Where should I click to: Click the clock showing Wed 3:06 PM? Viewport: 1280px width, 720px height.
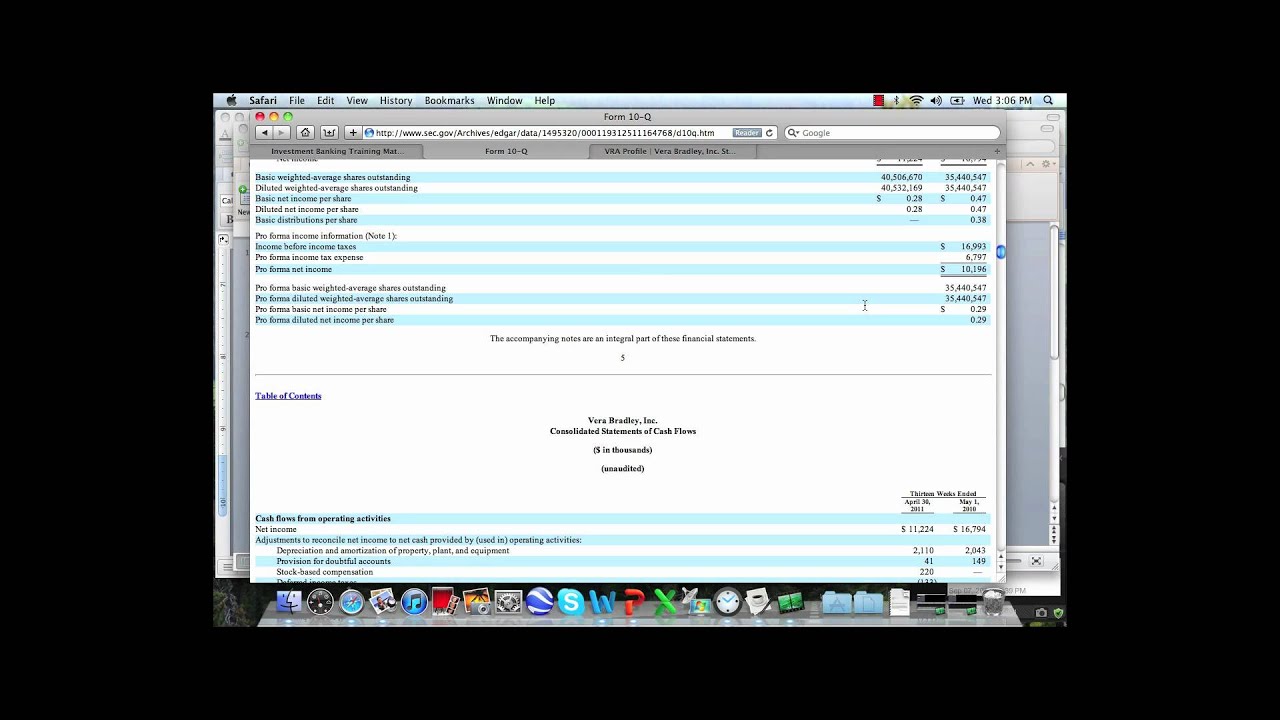pos(1002,100)
